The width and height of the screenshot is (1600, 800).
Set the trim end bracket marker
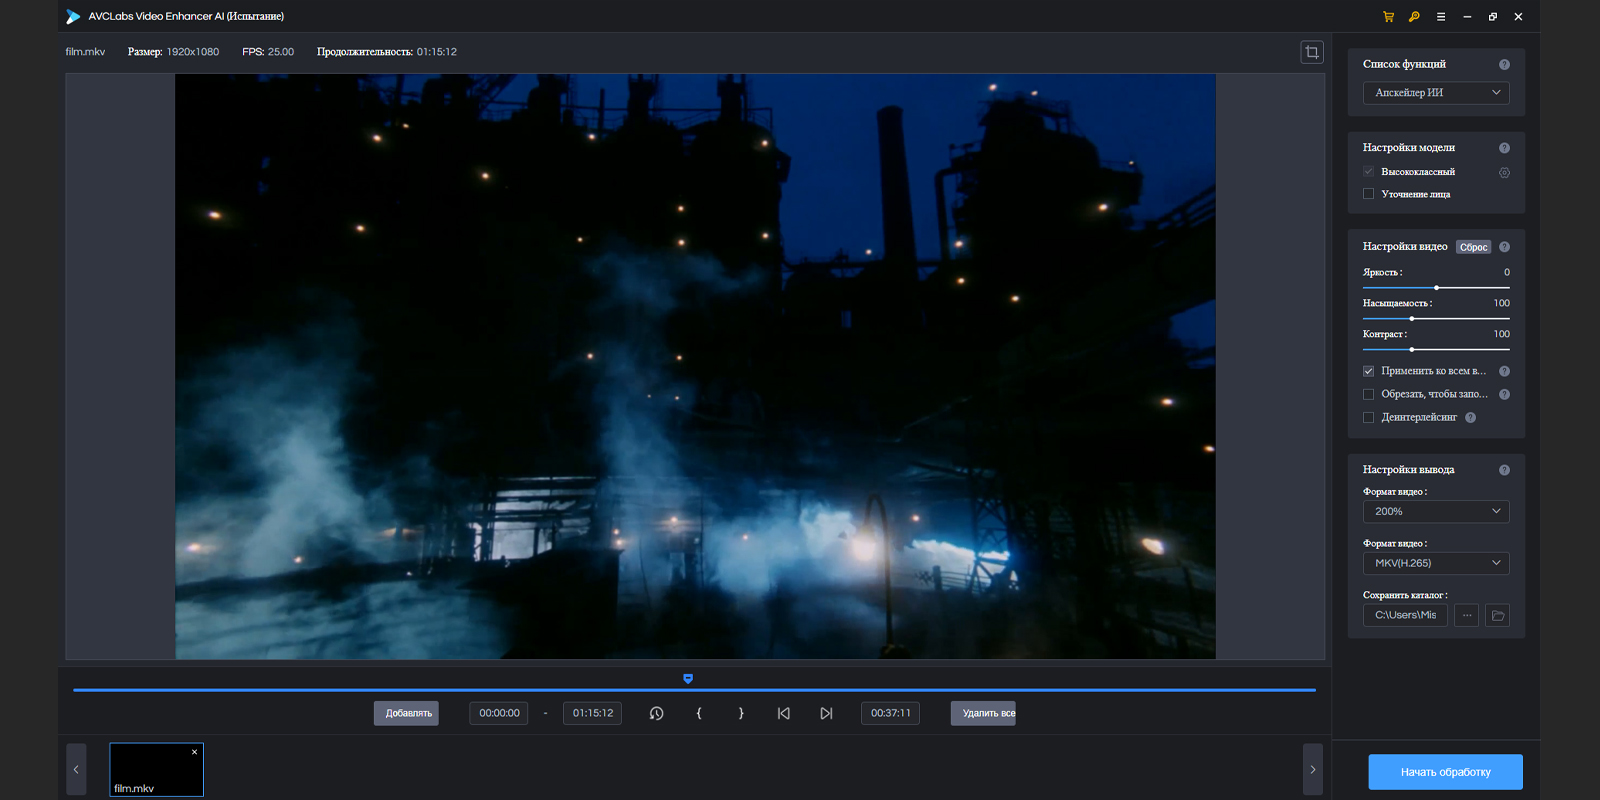741,713
